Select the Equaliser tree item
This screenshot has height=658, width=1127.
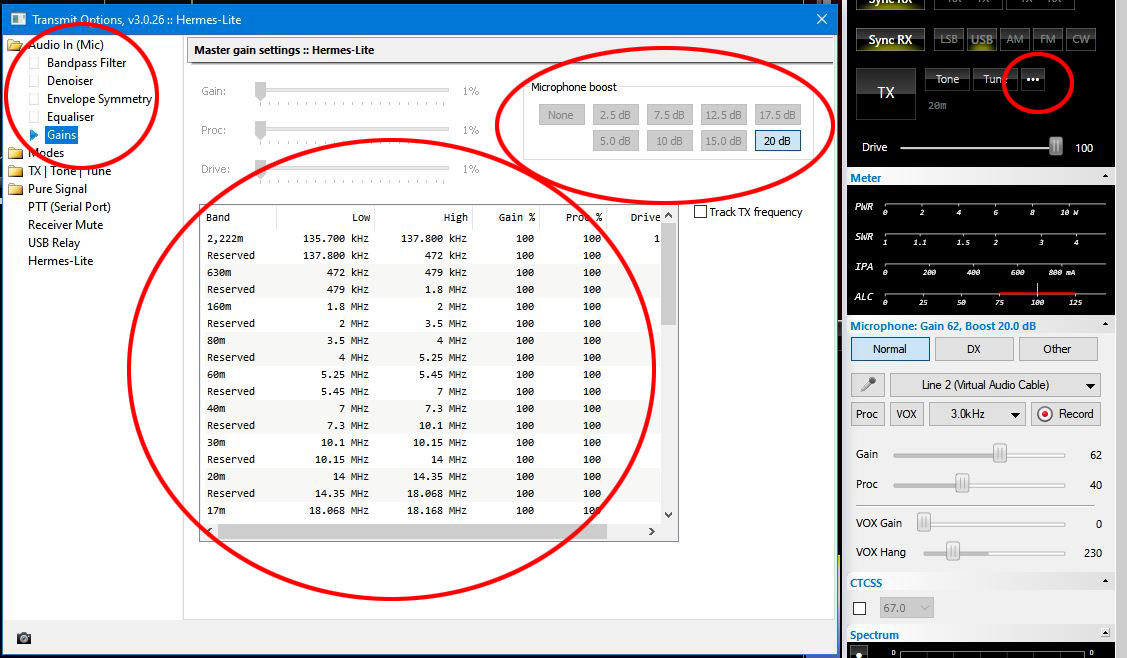[70, 117]
